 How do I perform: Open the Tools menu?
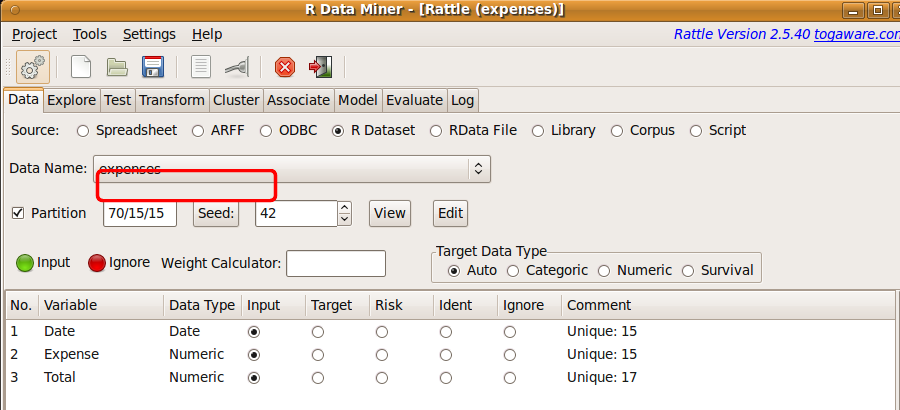[x=90, y=34]
